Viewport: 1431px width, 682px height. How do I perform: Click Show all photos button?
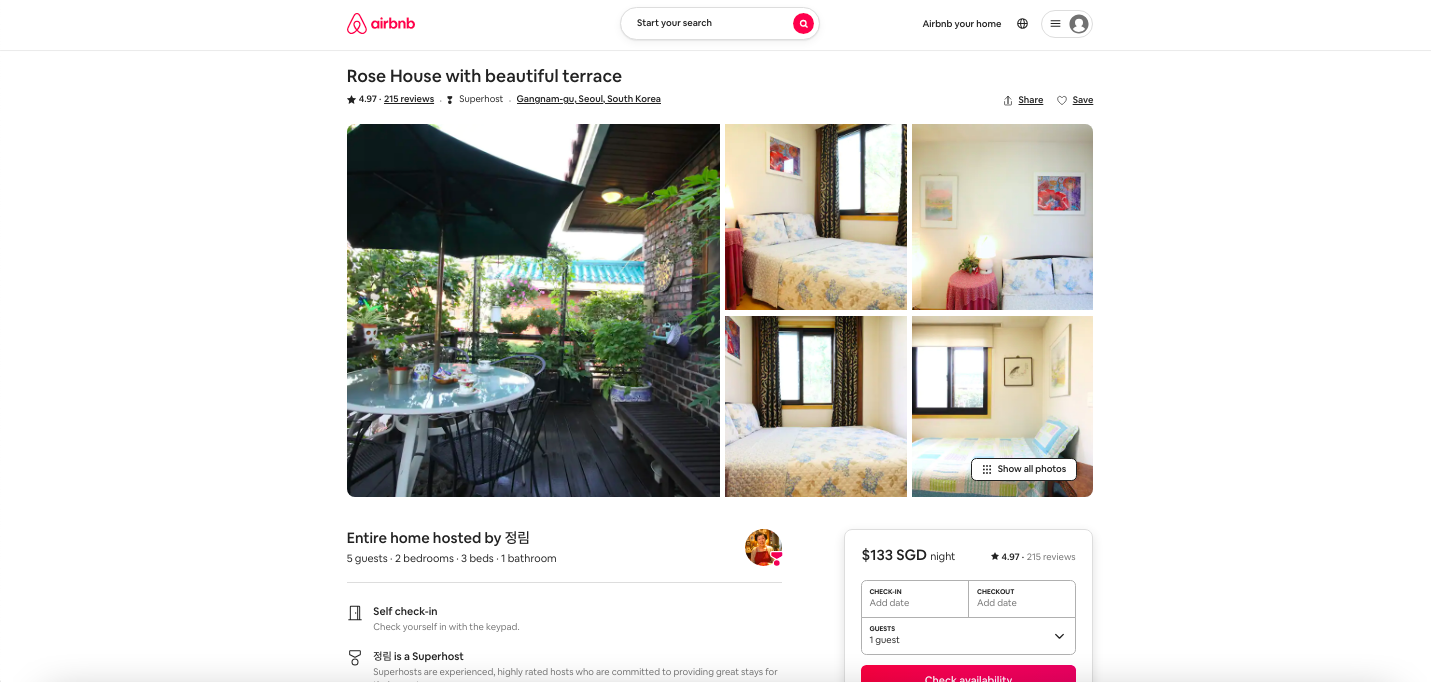coord(1024,469)
